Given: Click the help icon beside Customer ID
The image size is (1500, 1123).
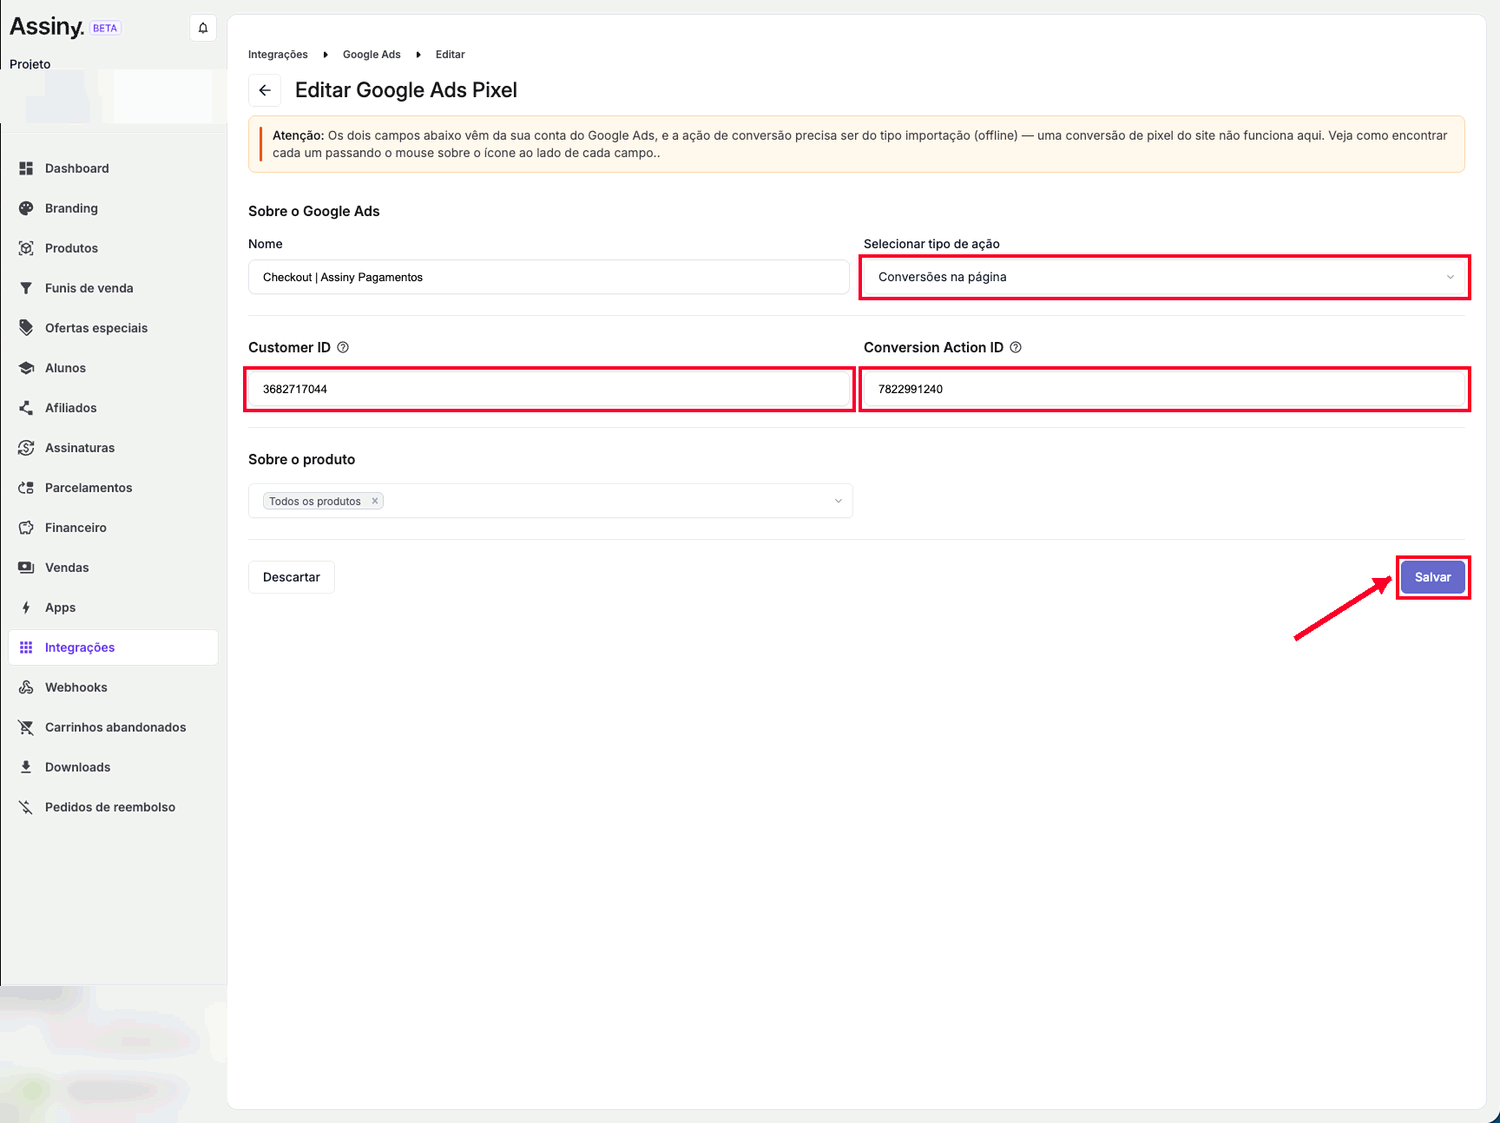Looking at the screenshot, I should (343, 347).
